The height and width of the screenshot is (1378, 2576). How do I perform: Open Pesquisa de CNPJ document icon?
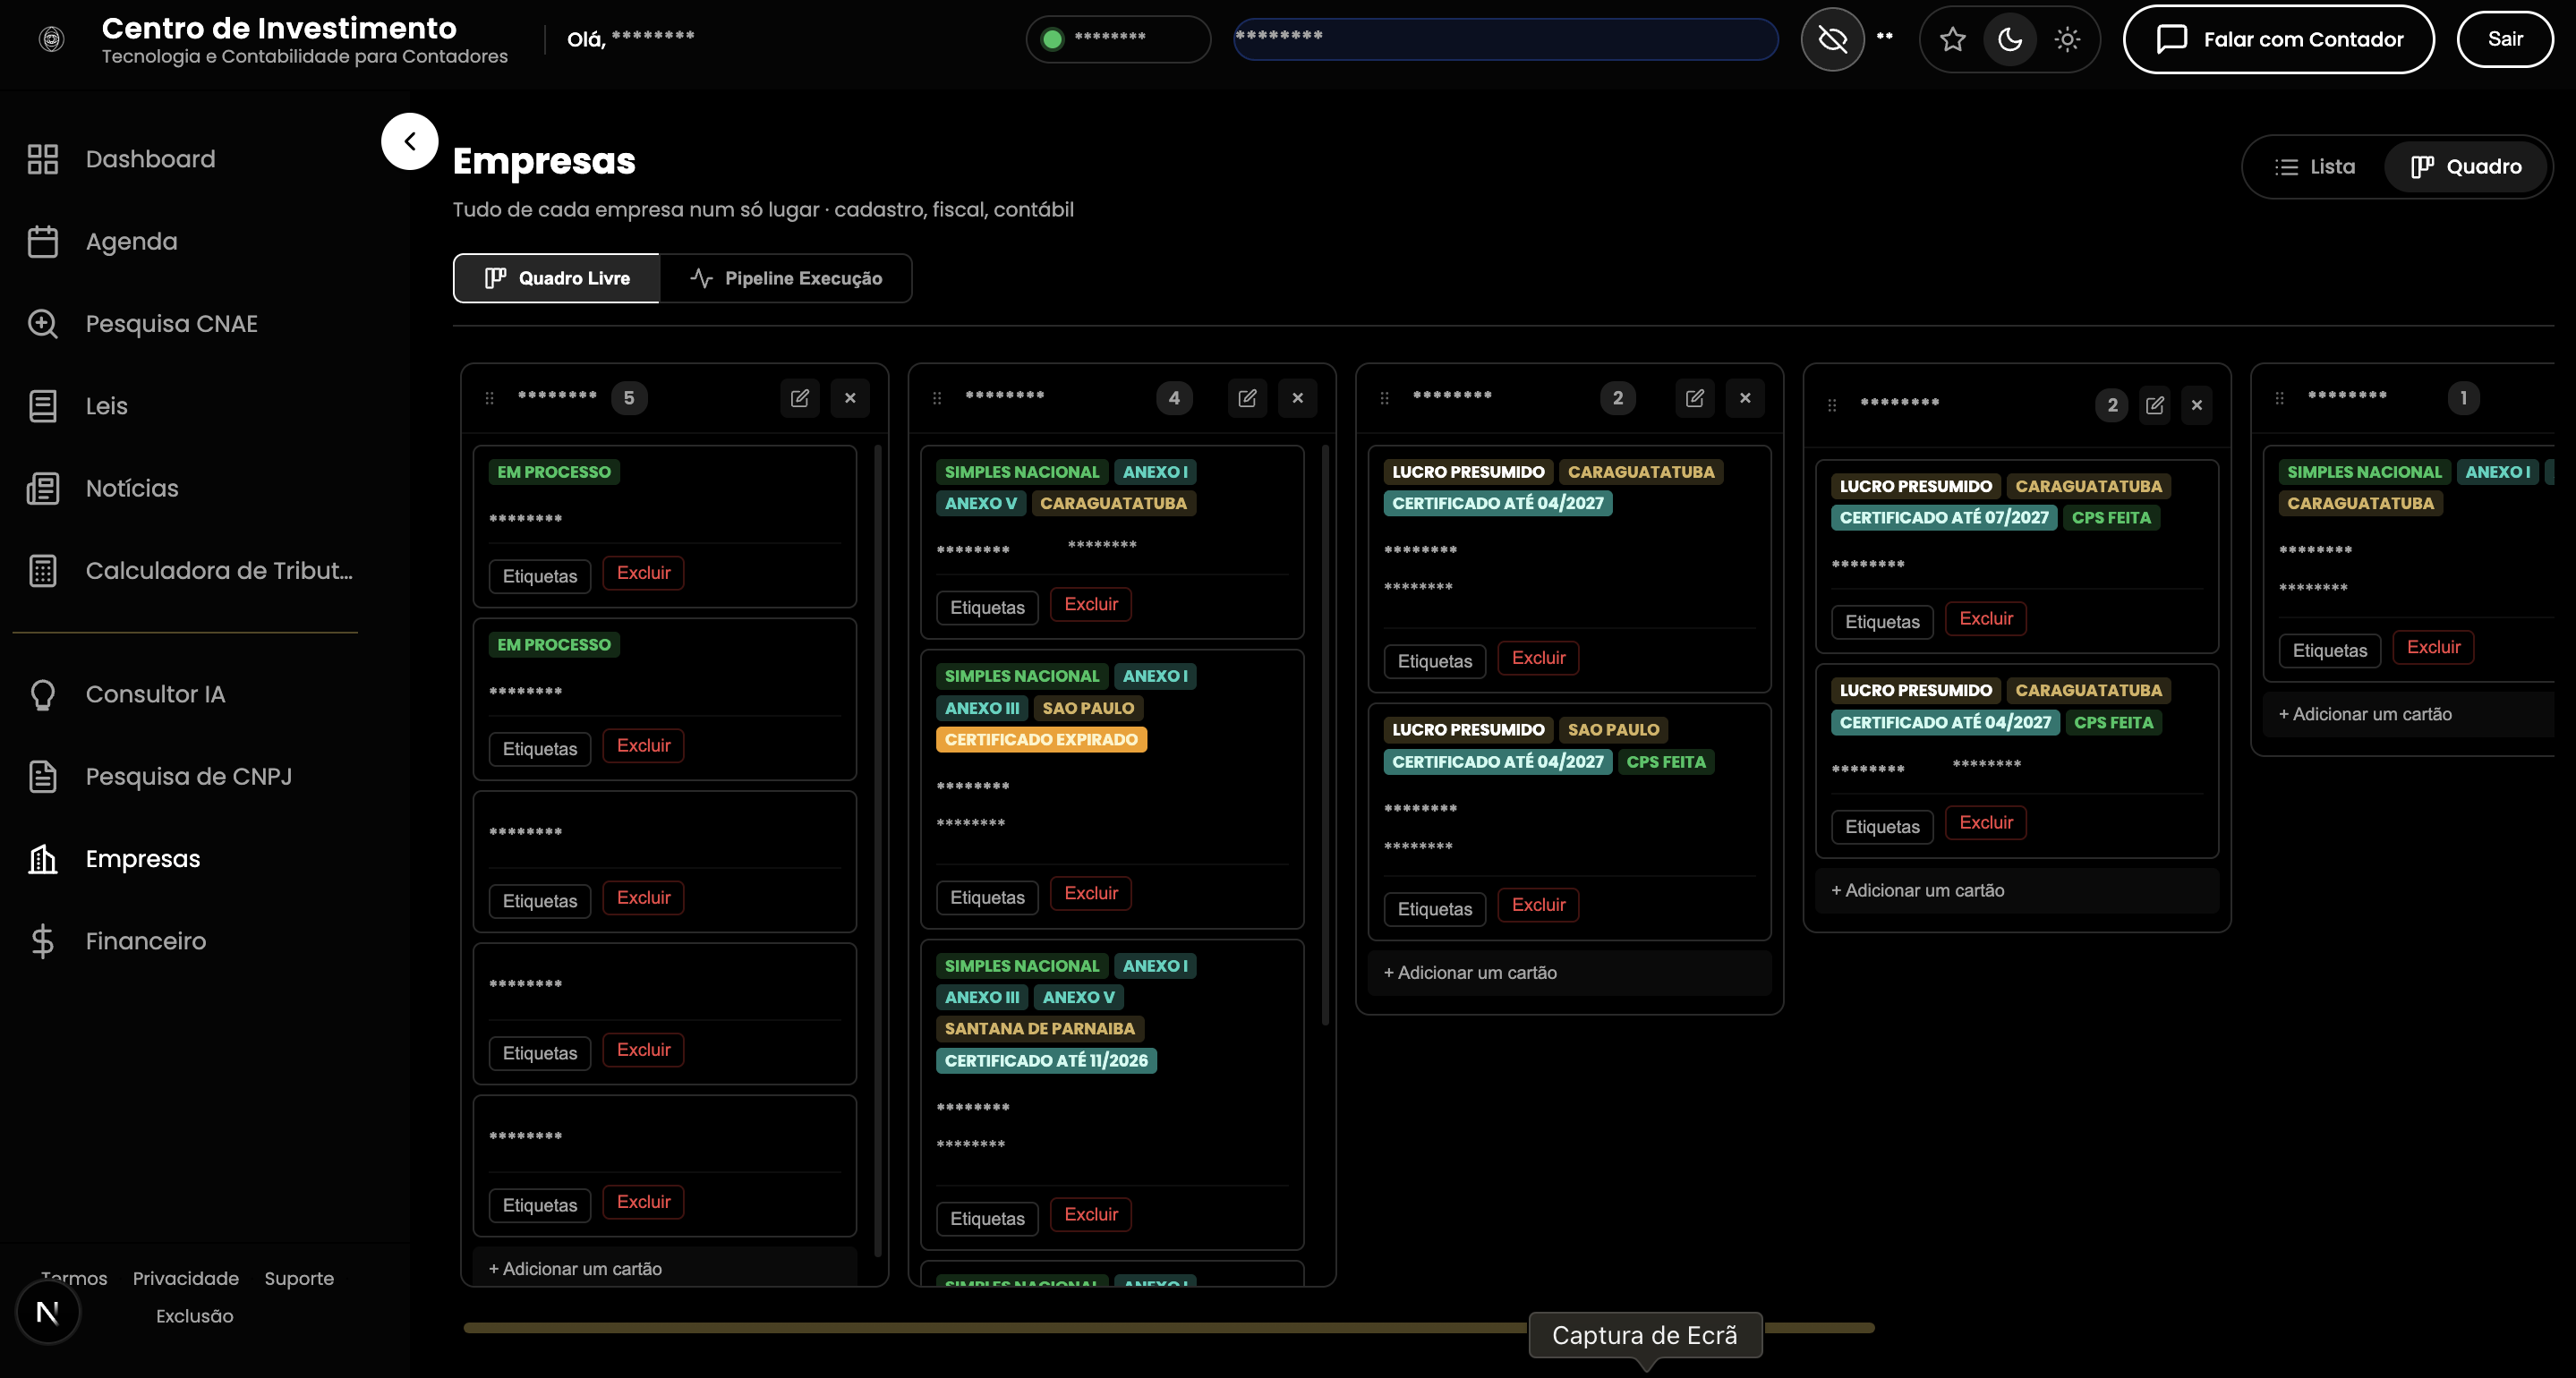[x=43, y=776]
